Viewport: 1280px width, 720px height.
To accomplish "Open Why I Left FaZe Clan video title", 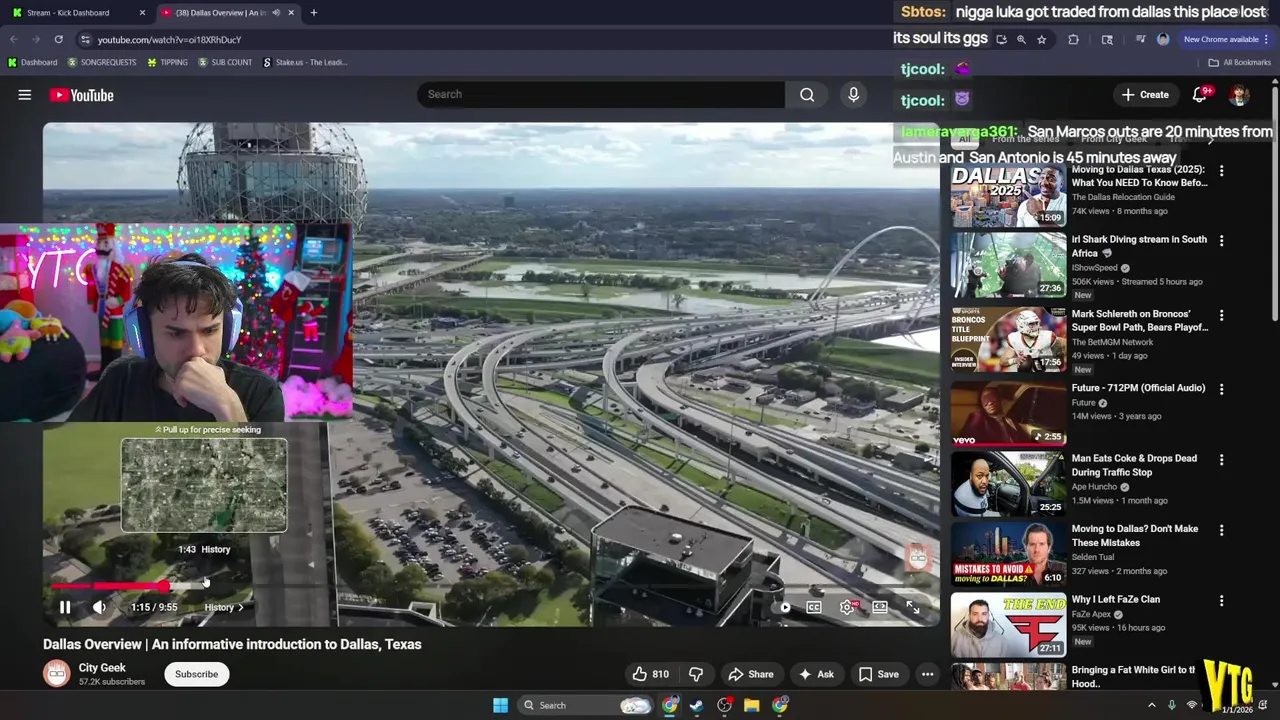I will click(1116, 599).
